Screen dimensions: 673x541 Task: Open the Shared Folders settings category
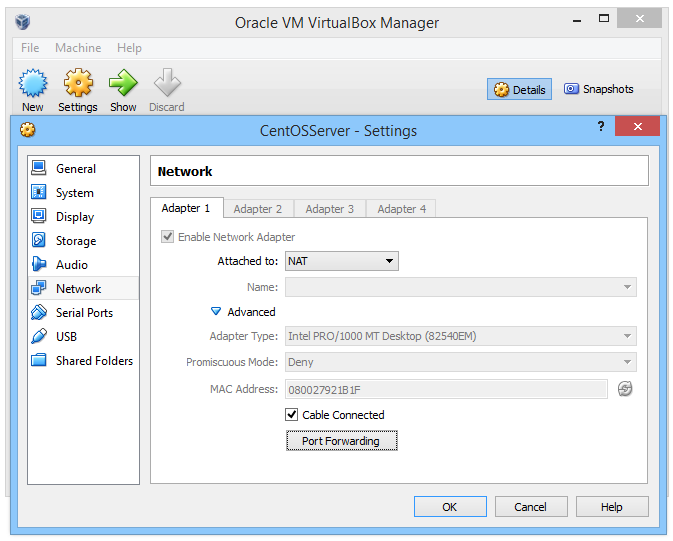click(x=84, y=361)
